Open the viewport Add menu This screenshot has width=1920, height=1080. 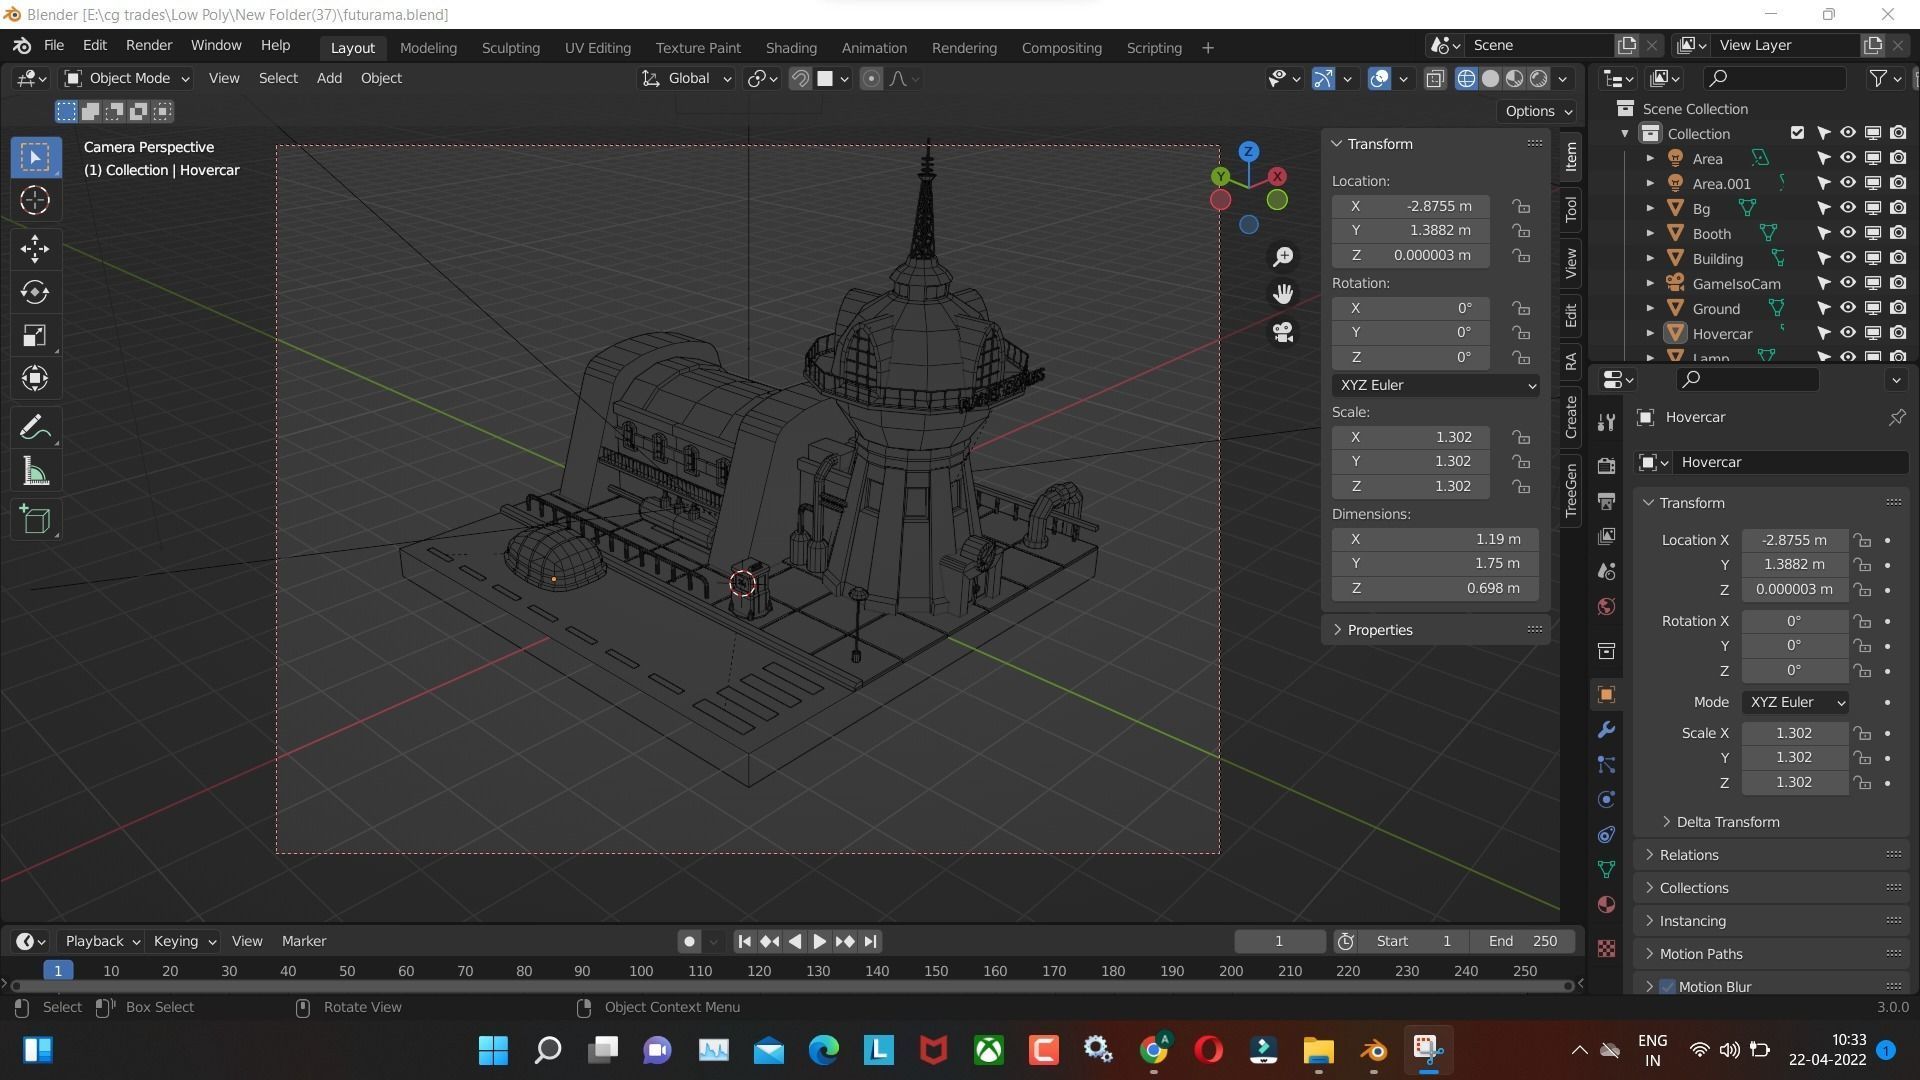click(x=329, y=78)
